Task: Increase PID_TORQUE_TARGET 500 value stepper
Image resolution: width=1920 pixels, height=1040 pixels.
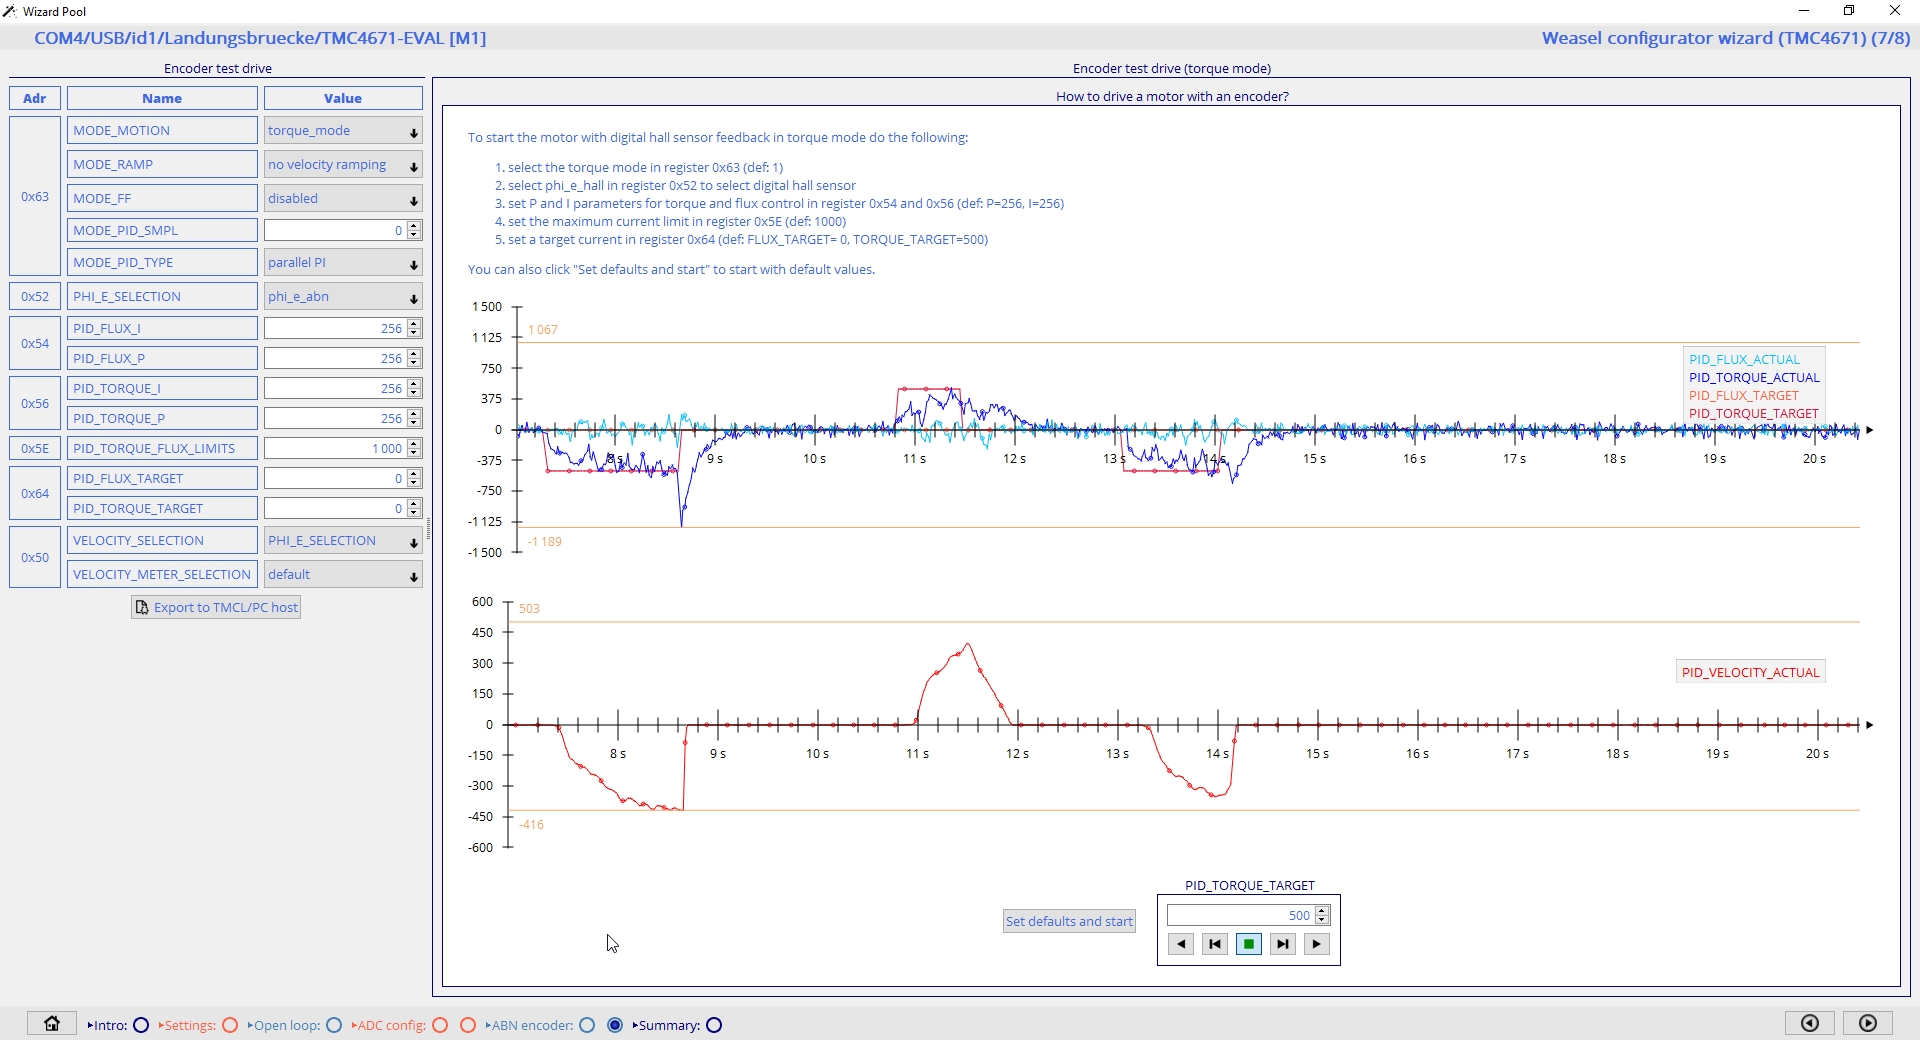Action: pos(1322,911)
